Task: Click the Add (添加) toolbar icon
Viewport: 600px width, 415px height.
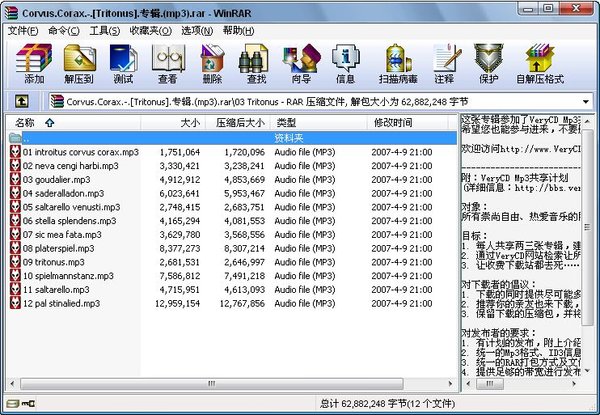Action: click(34, 63)
